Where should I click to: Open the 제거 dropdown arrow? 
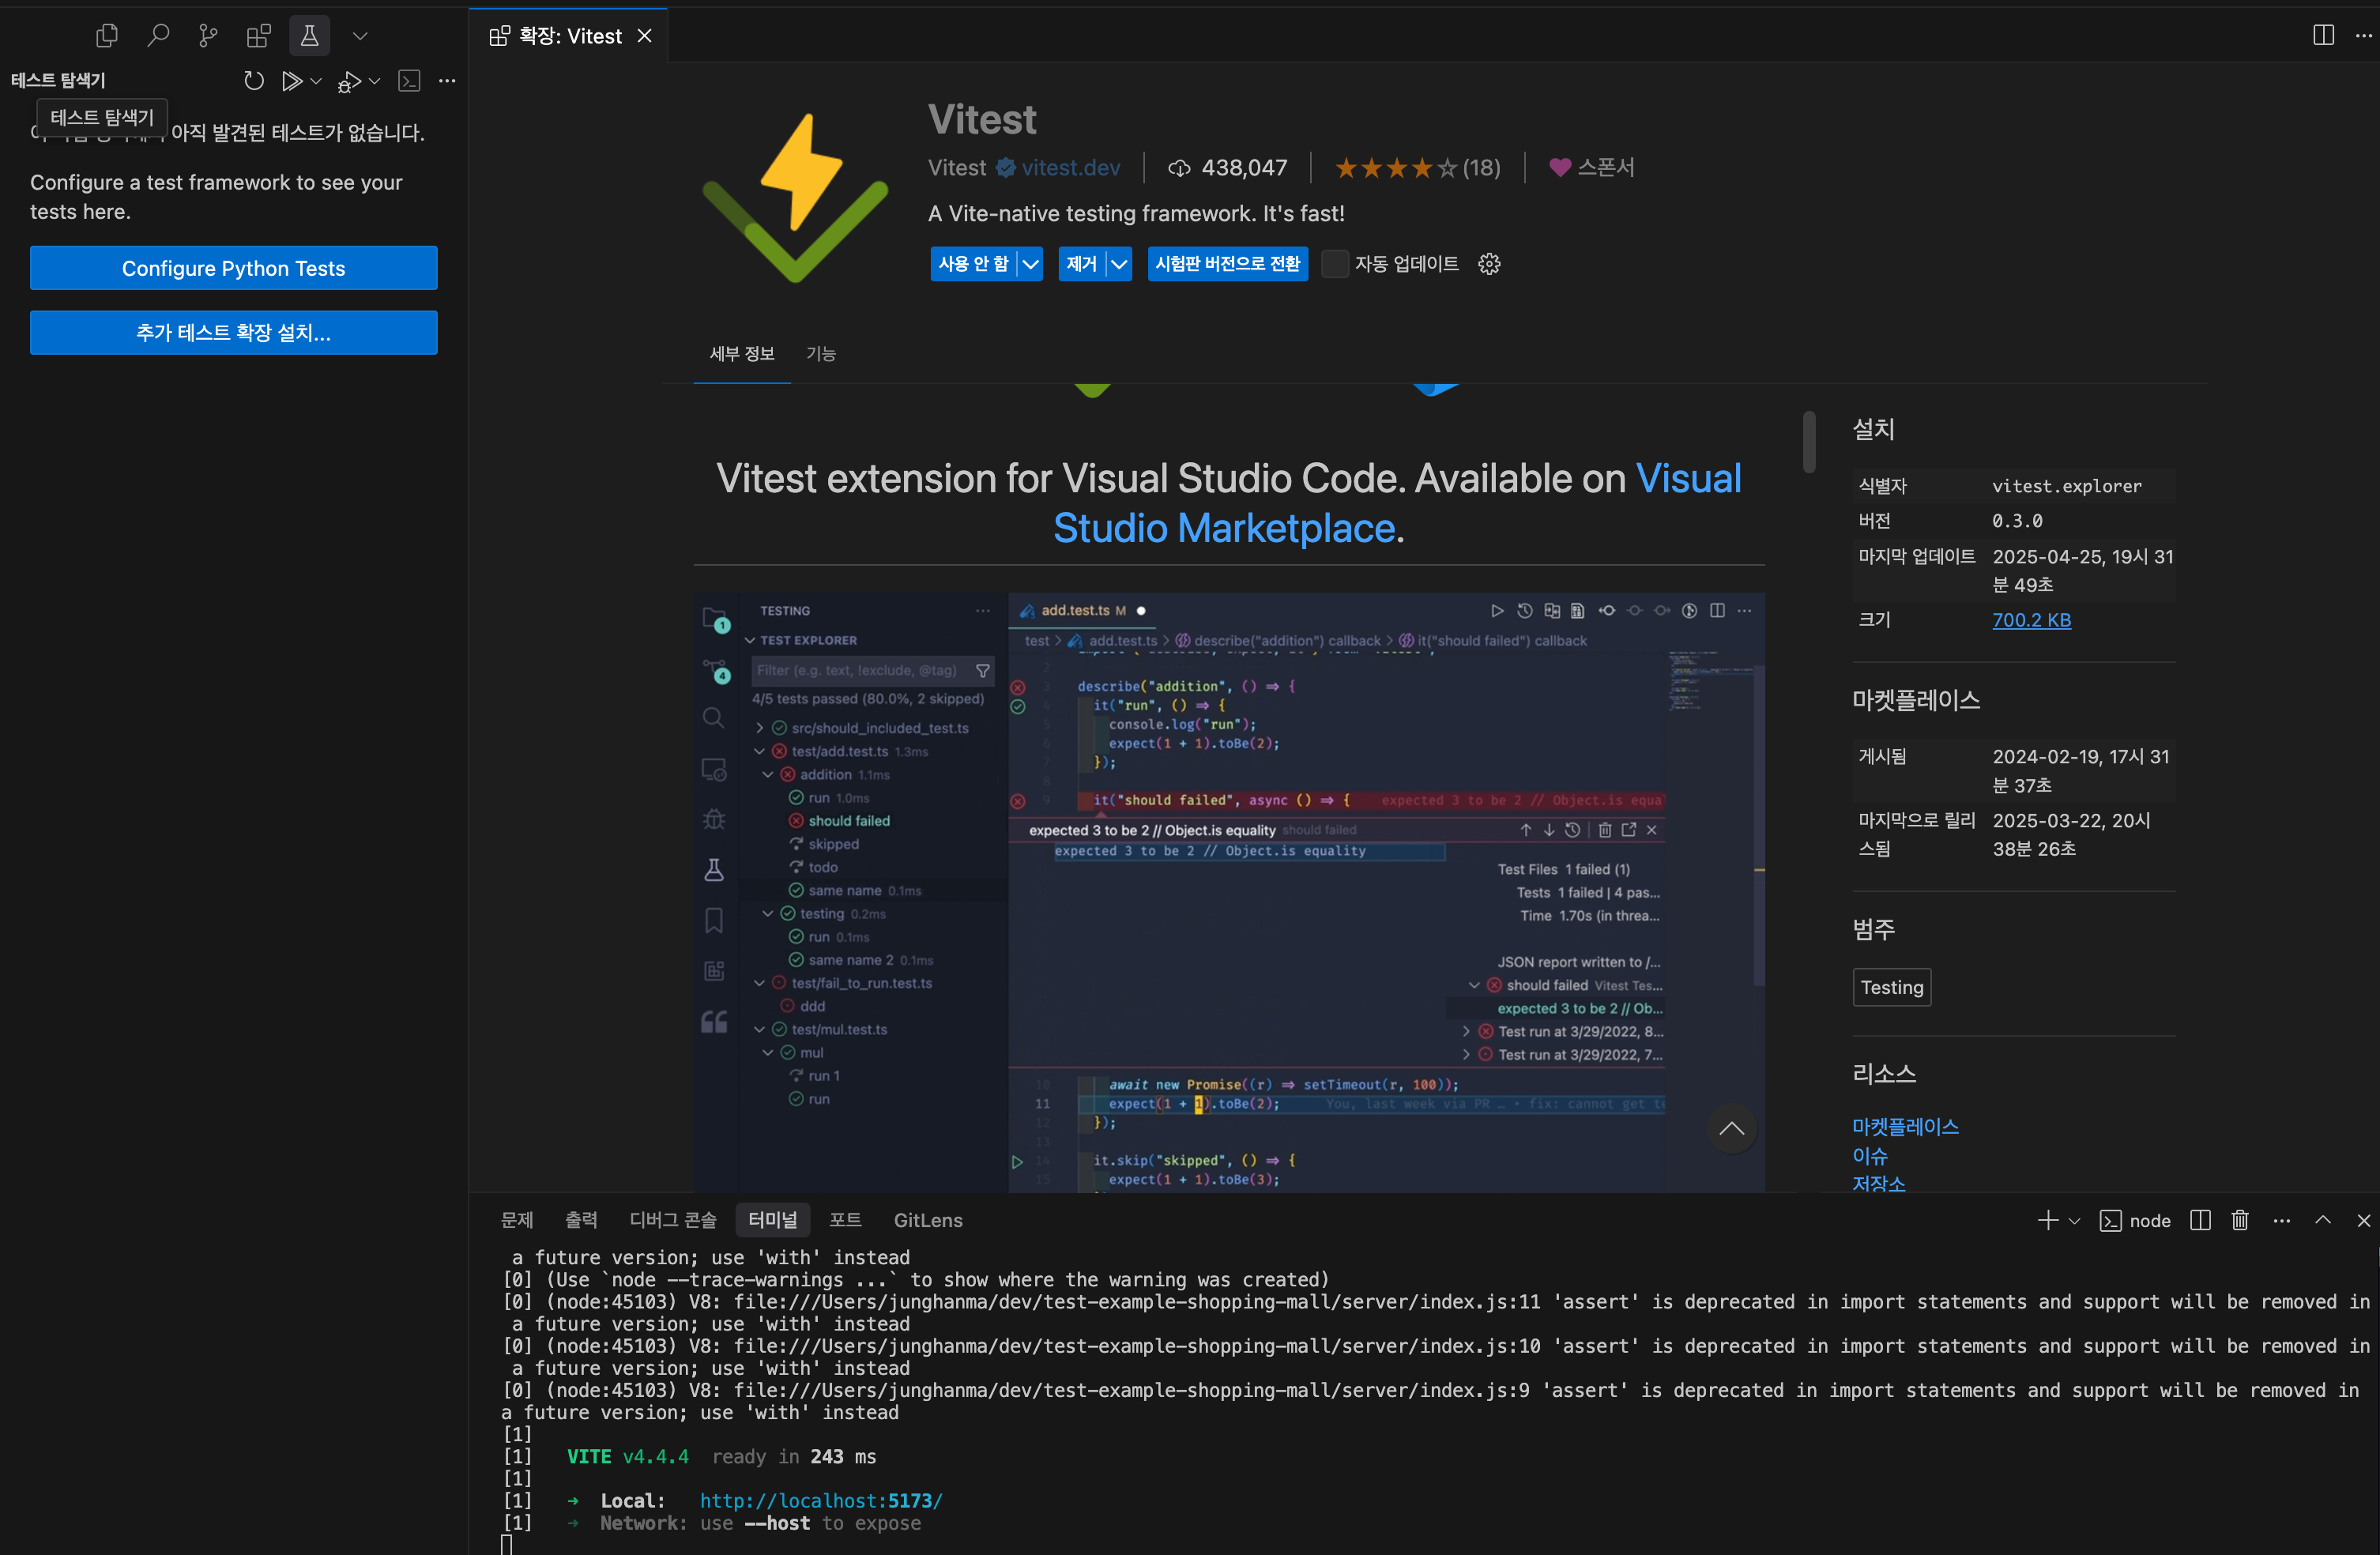1119,264
